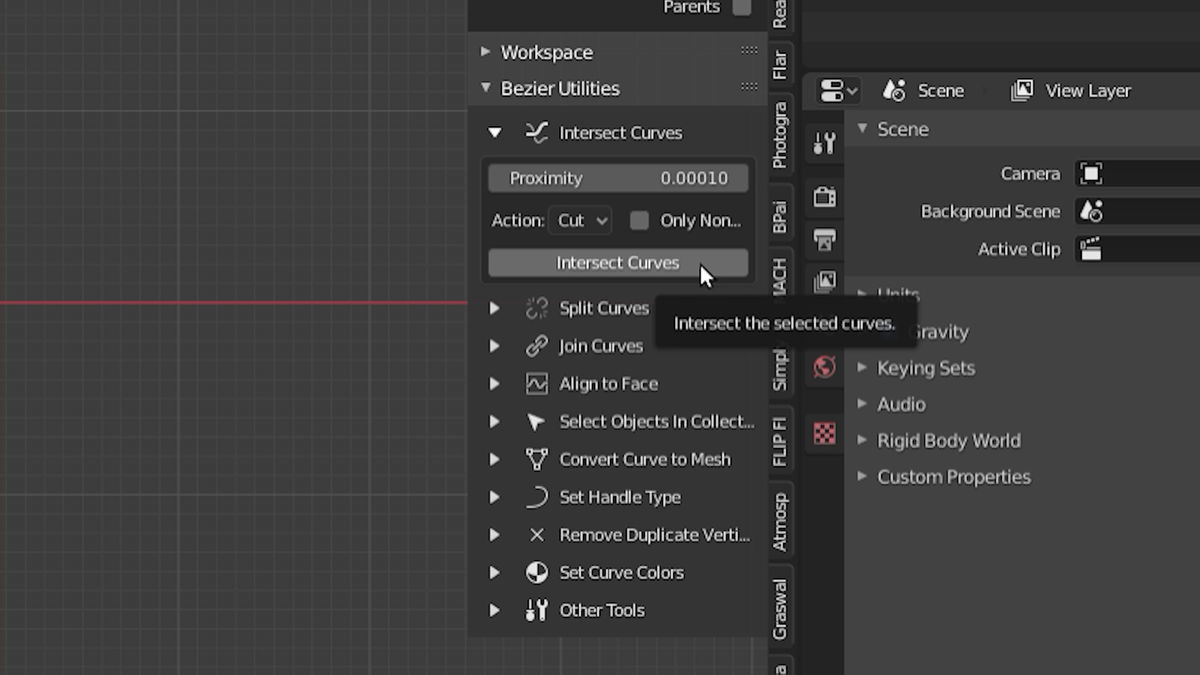Viewport: 1200px width, 675px height.
Task: Click the Active Clip field clip icon
Action: click(1091, 249)
